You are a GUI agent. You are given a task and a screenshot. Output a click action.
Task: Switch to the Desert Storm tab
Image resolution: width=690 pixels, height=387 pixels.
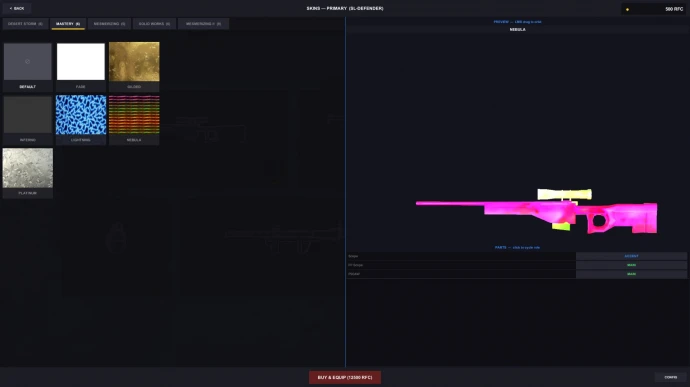(x=25, y=24)
